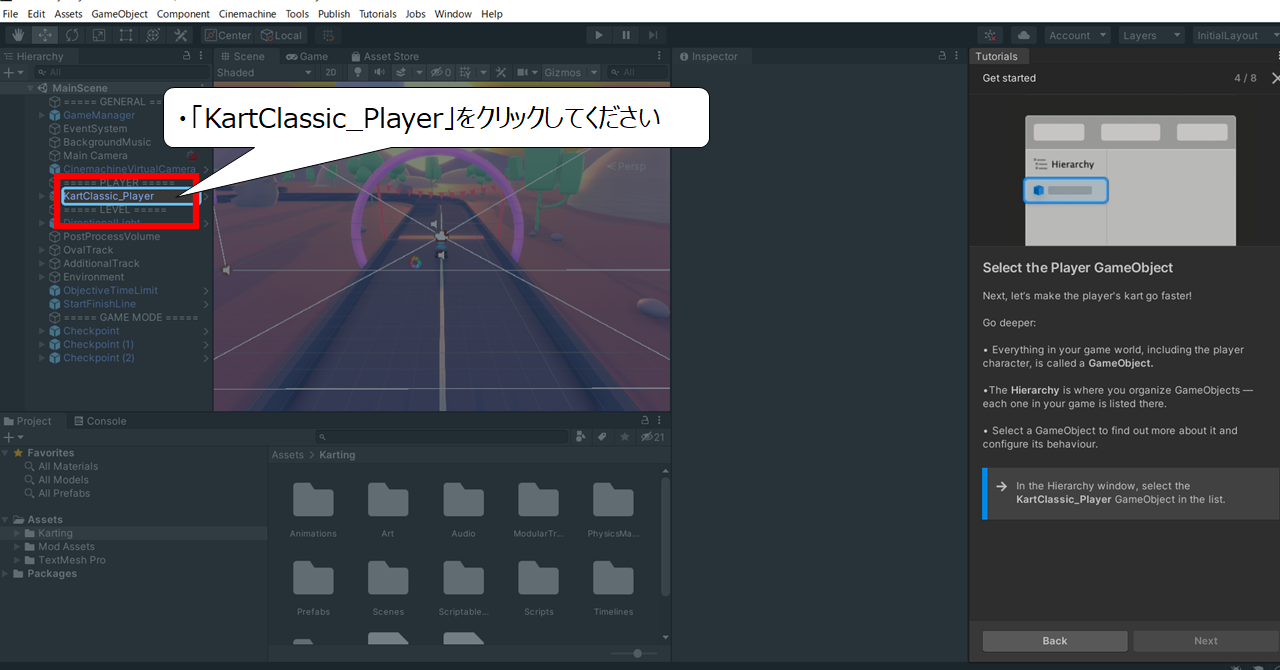
Task: Click the Project panel vertical scrollbar
Action: 665,537
